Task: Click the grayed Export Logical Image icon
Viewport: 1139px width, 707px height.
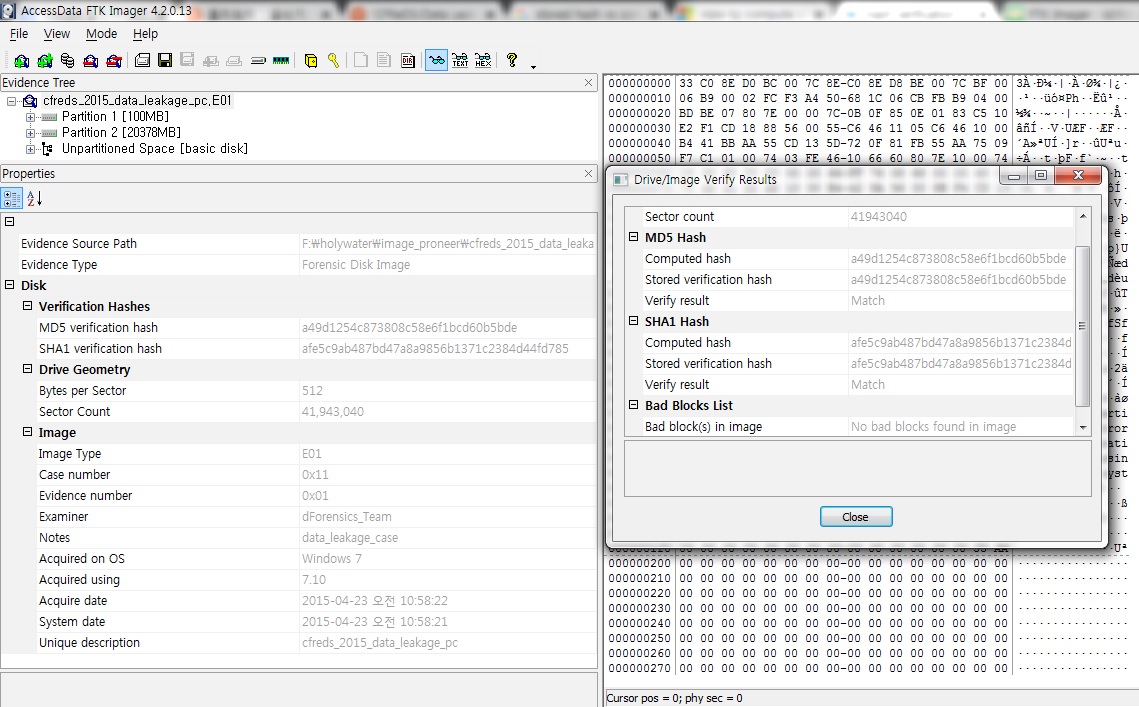Action: [187, 60]
